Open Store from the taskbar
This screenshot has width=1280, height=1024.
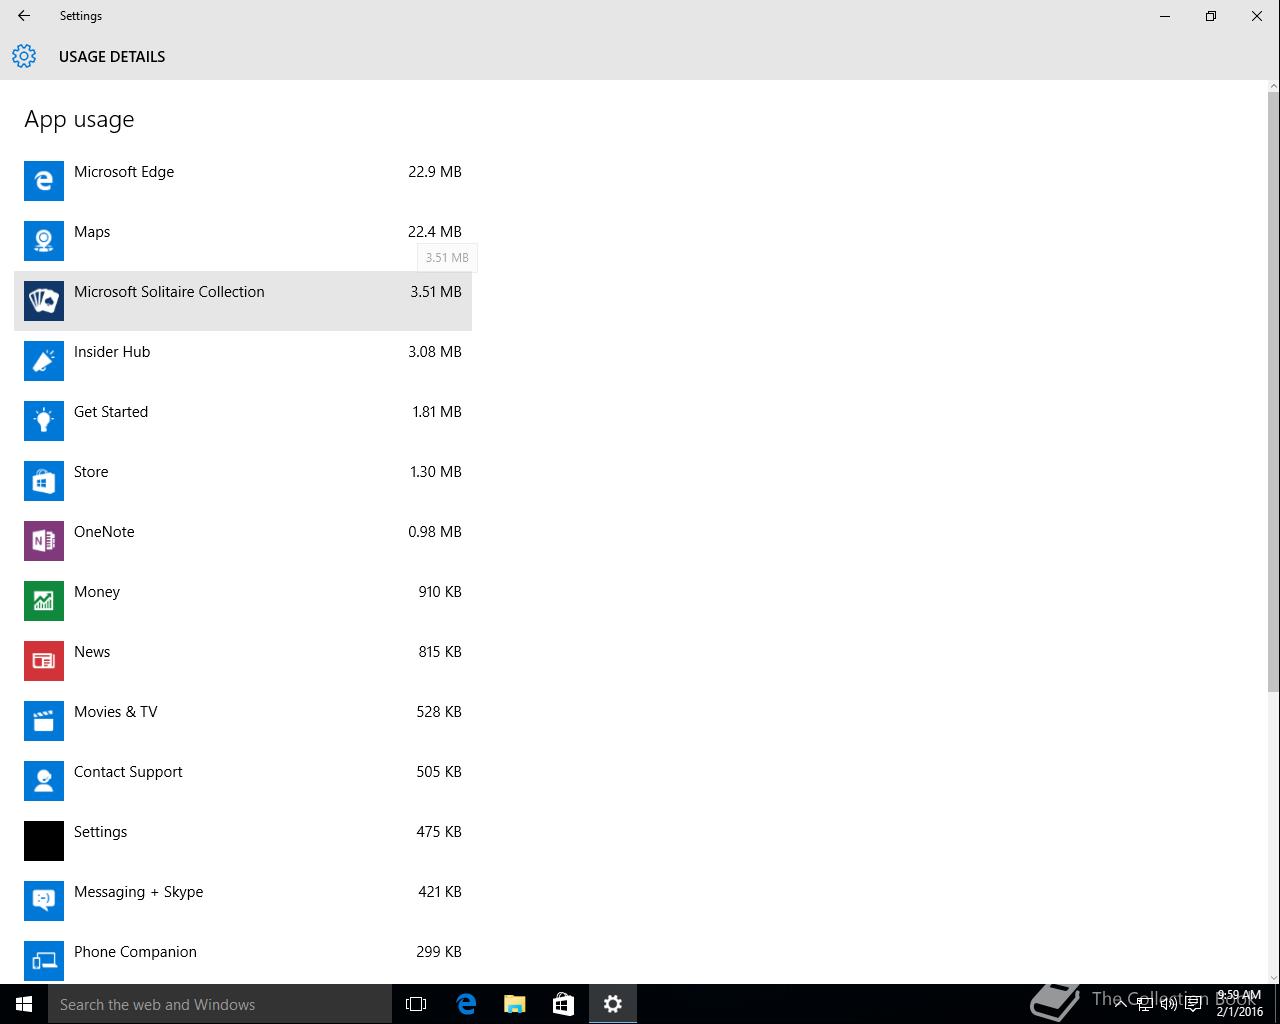(x=564, y=1004)
